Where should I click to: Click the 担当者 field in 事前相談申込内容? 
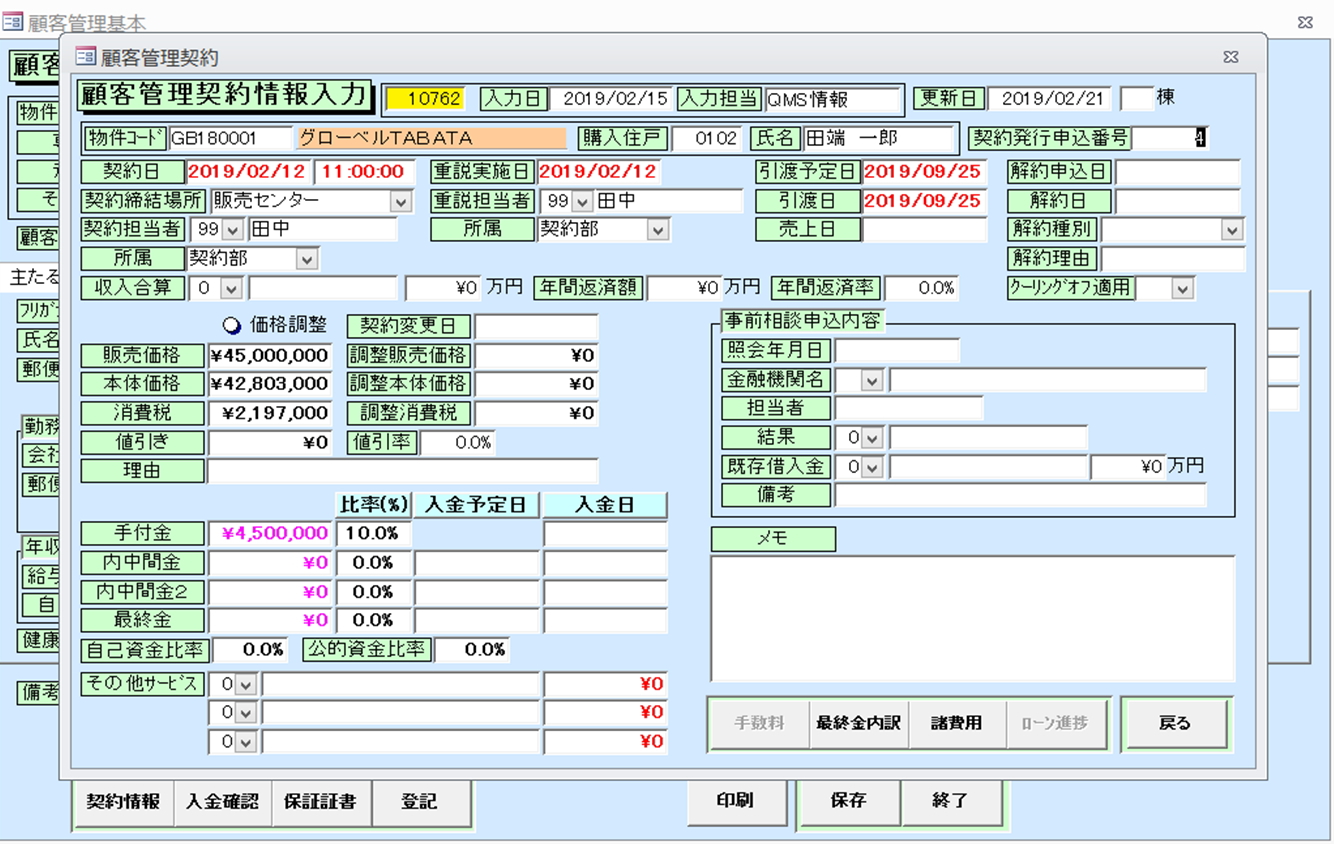coord(909,409)
